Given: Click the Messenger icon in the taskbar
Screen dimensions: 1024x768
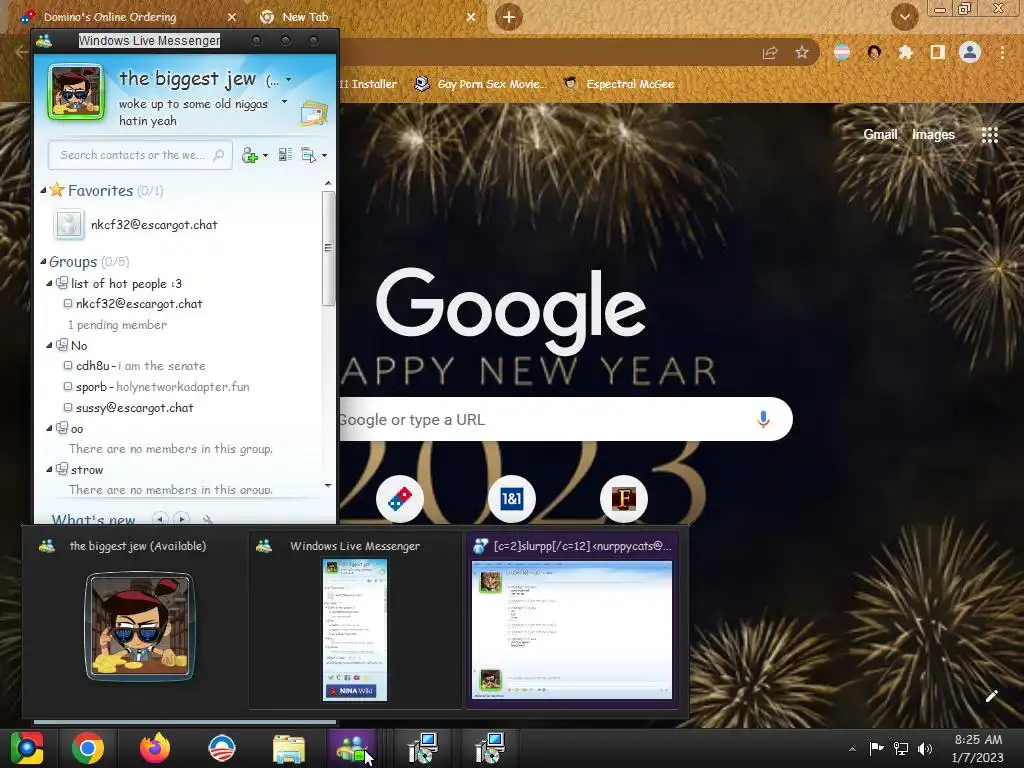Looking at the screenshot, I should click(352, 748).
